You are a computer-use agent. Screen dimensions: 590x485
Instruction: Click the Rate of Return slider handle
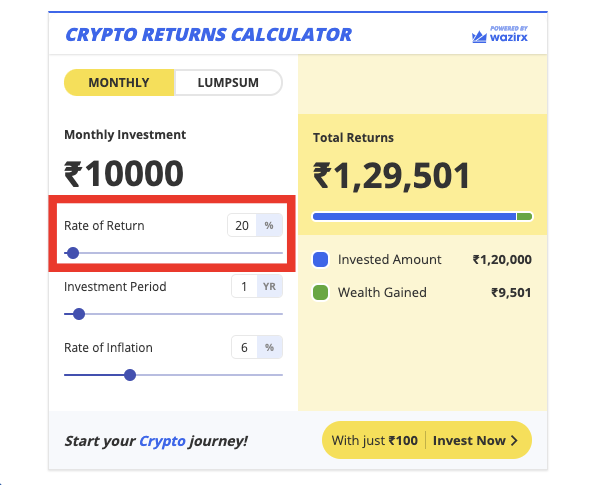tap(73, 253)
